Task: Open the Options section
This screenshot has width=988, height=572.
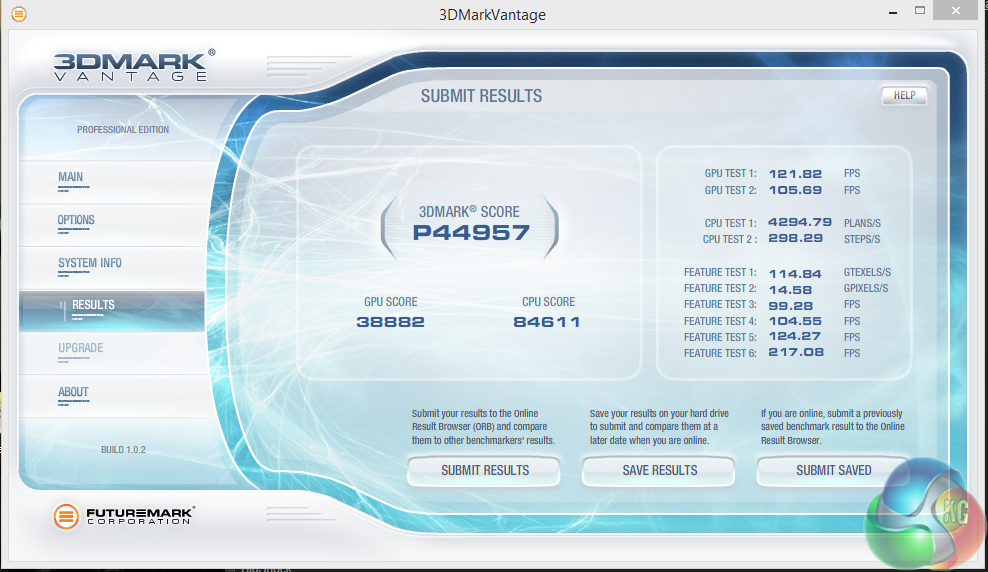Action: (x=113, y=224)
